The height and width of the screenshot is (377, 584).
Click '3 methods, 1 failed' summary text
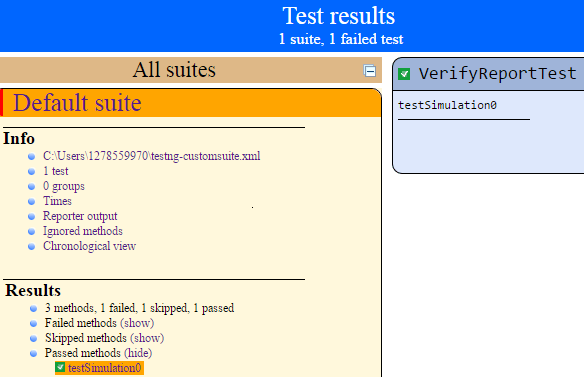tap(139, 308)
